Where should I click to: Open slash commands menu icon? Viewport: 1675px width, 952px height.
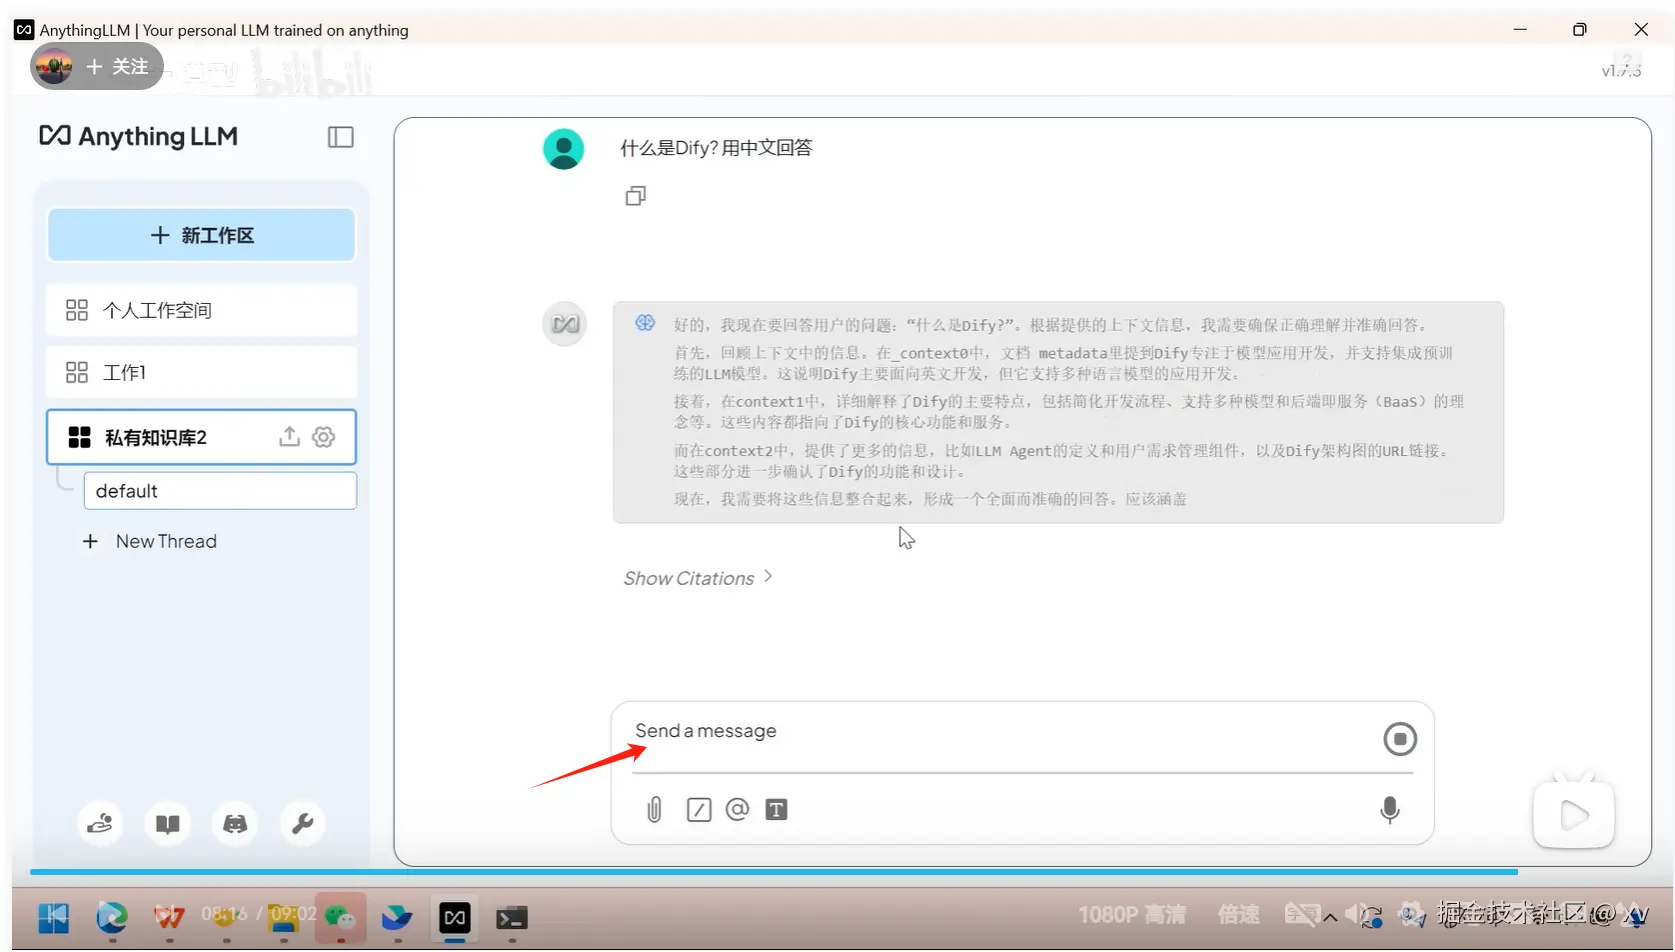(699, 809)
